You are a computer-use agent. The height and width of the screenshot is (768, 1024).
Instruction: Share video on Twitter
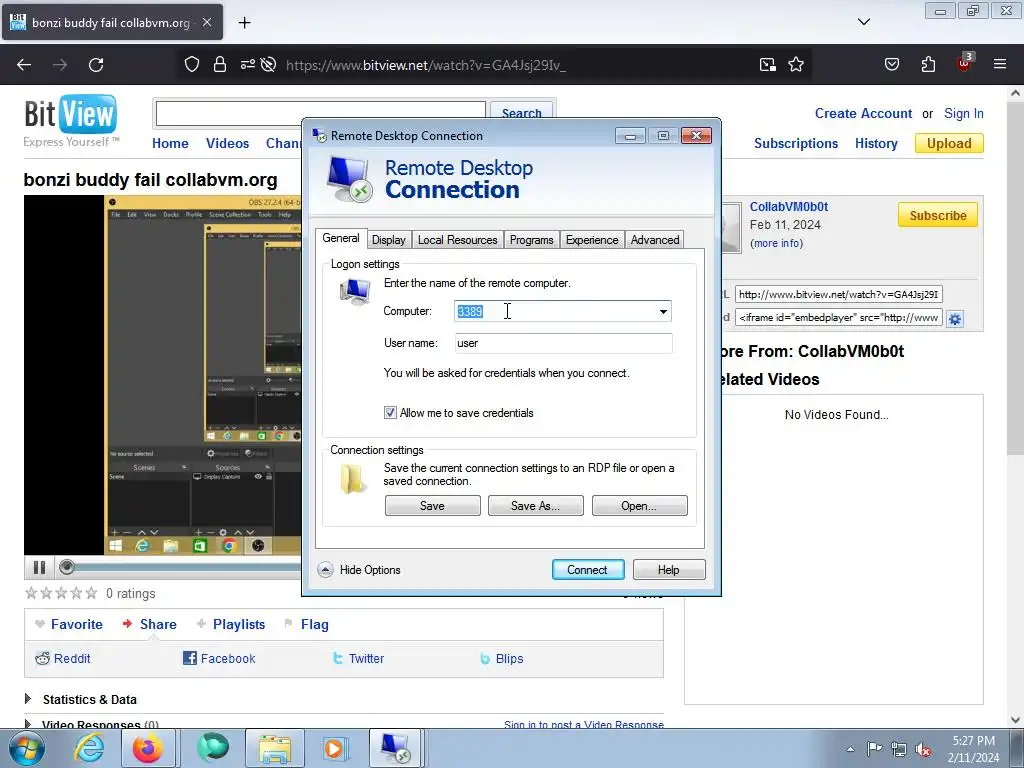[358, 658]
